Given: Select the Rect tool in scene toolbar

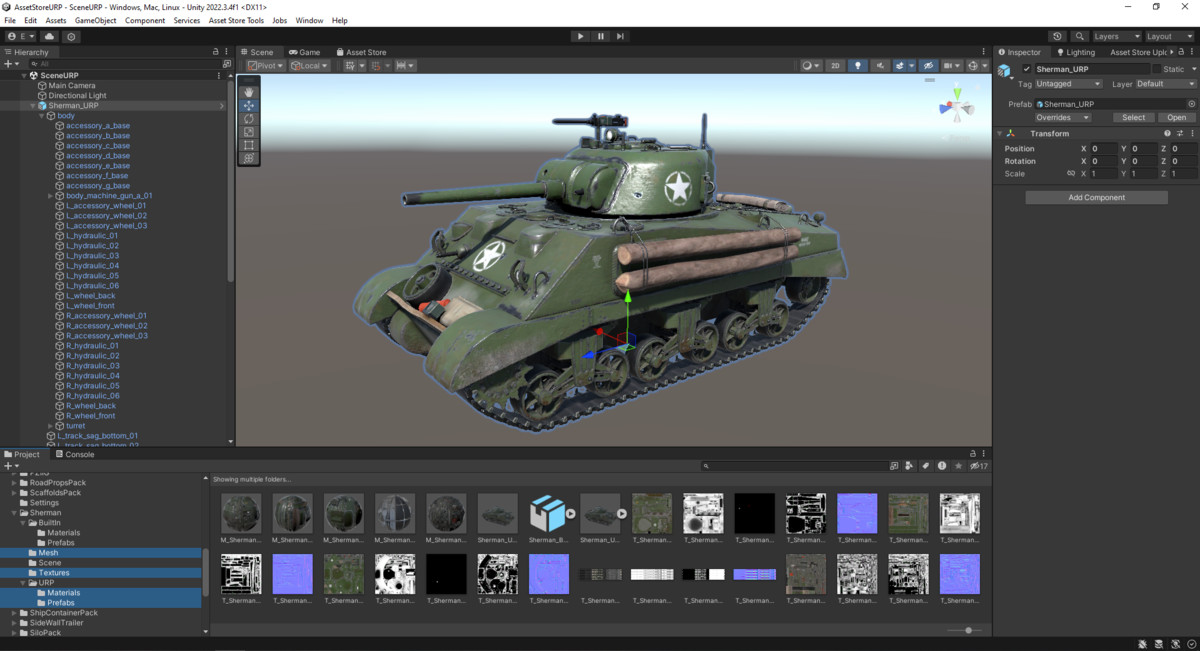Looking at the screenshot, I should click(x=249, y=145).
